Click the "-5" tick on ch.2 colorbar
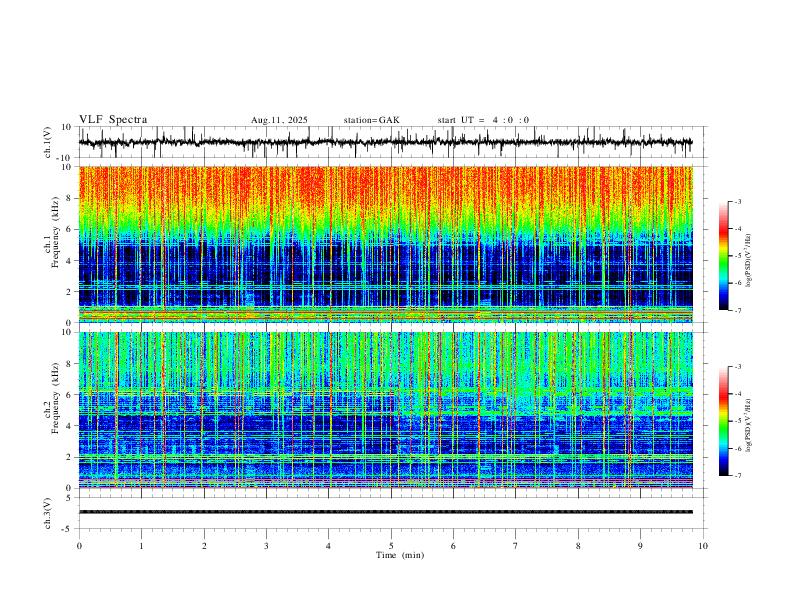 [737, 421]
